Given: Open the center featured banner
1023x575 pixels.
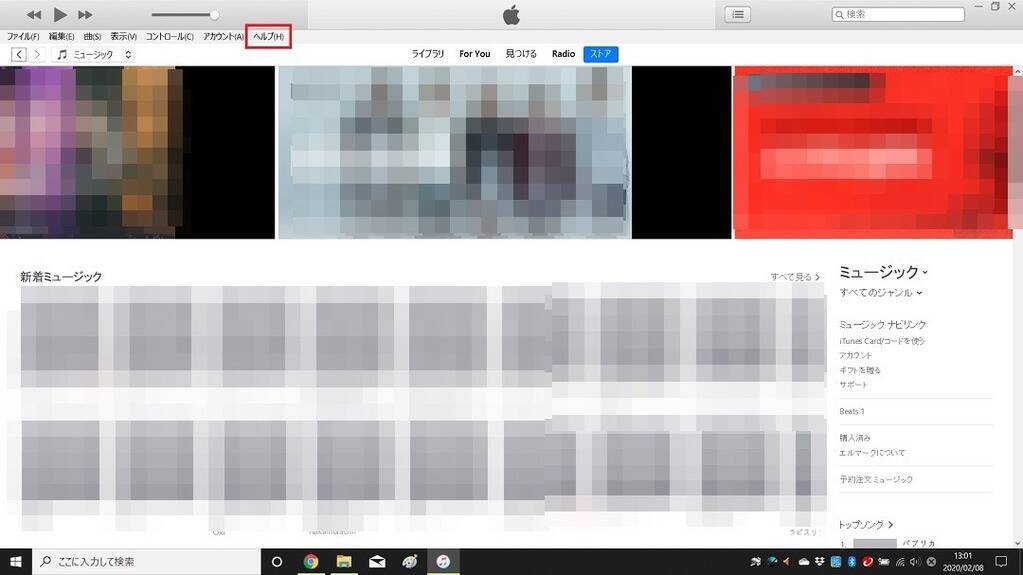Looking at the screenshot, I should pos(505,152).
